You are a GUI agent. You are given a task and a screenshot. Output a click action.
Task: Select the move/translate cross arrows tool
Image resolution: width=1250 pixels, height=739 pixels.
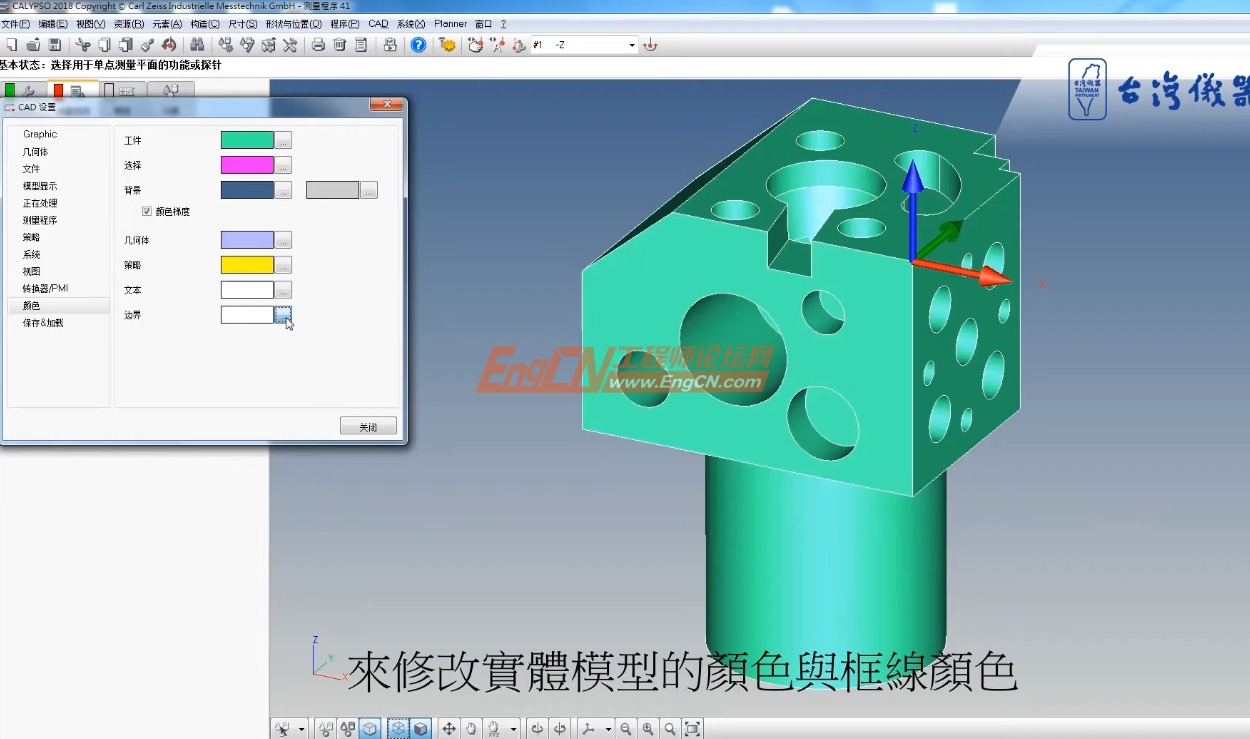[x=451, y=727]
